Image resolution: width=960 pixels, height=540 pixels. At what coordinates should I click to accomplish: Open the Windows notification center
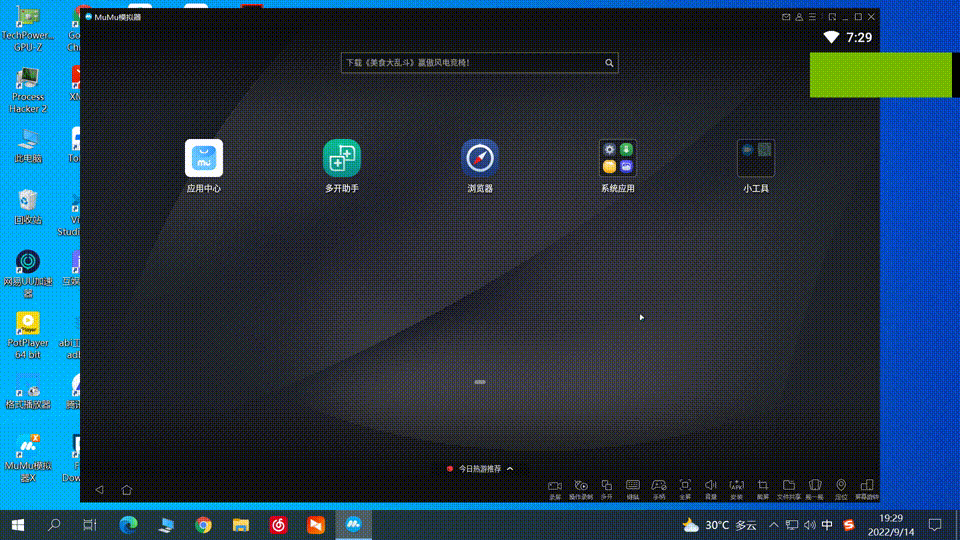tap(935, 525)
